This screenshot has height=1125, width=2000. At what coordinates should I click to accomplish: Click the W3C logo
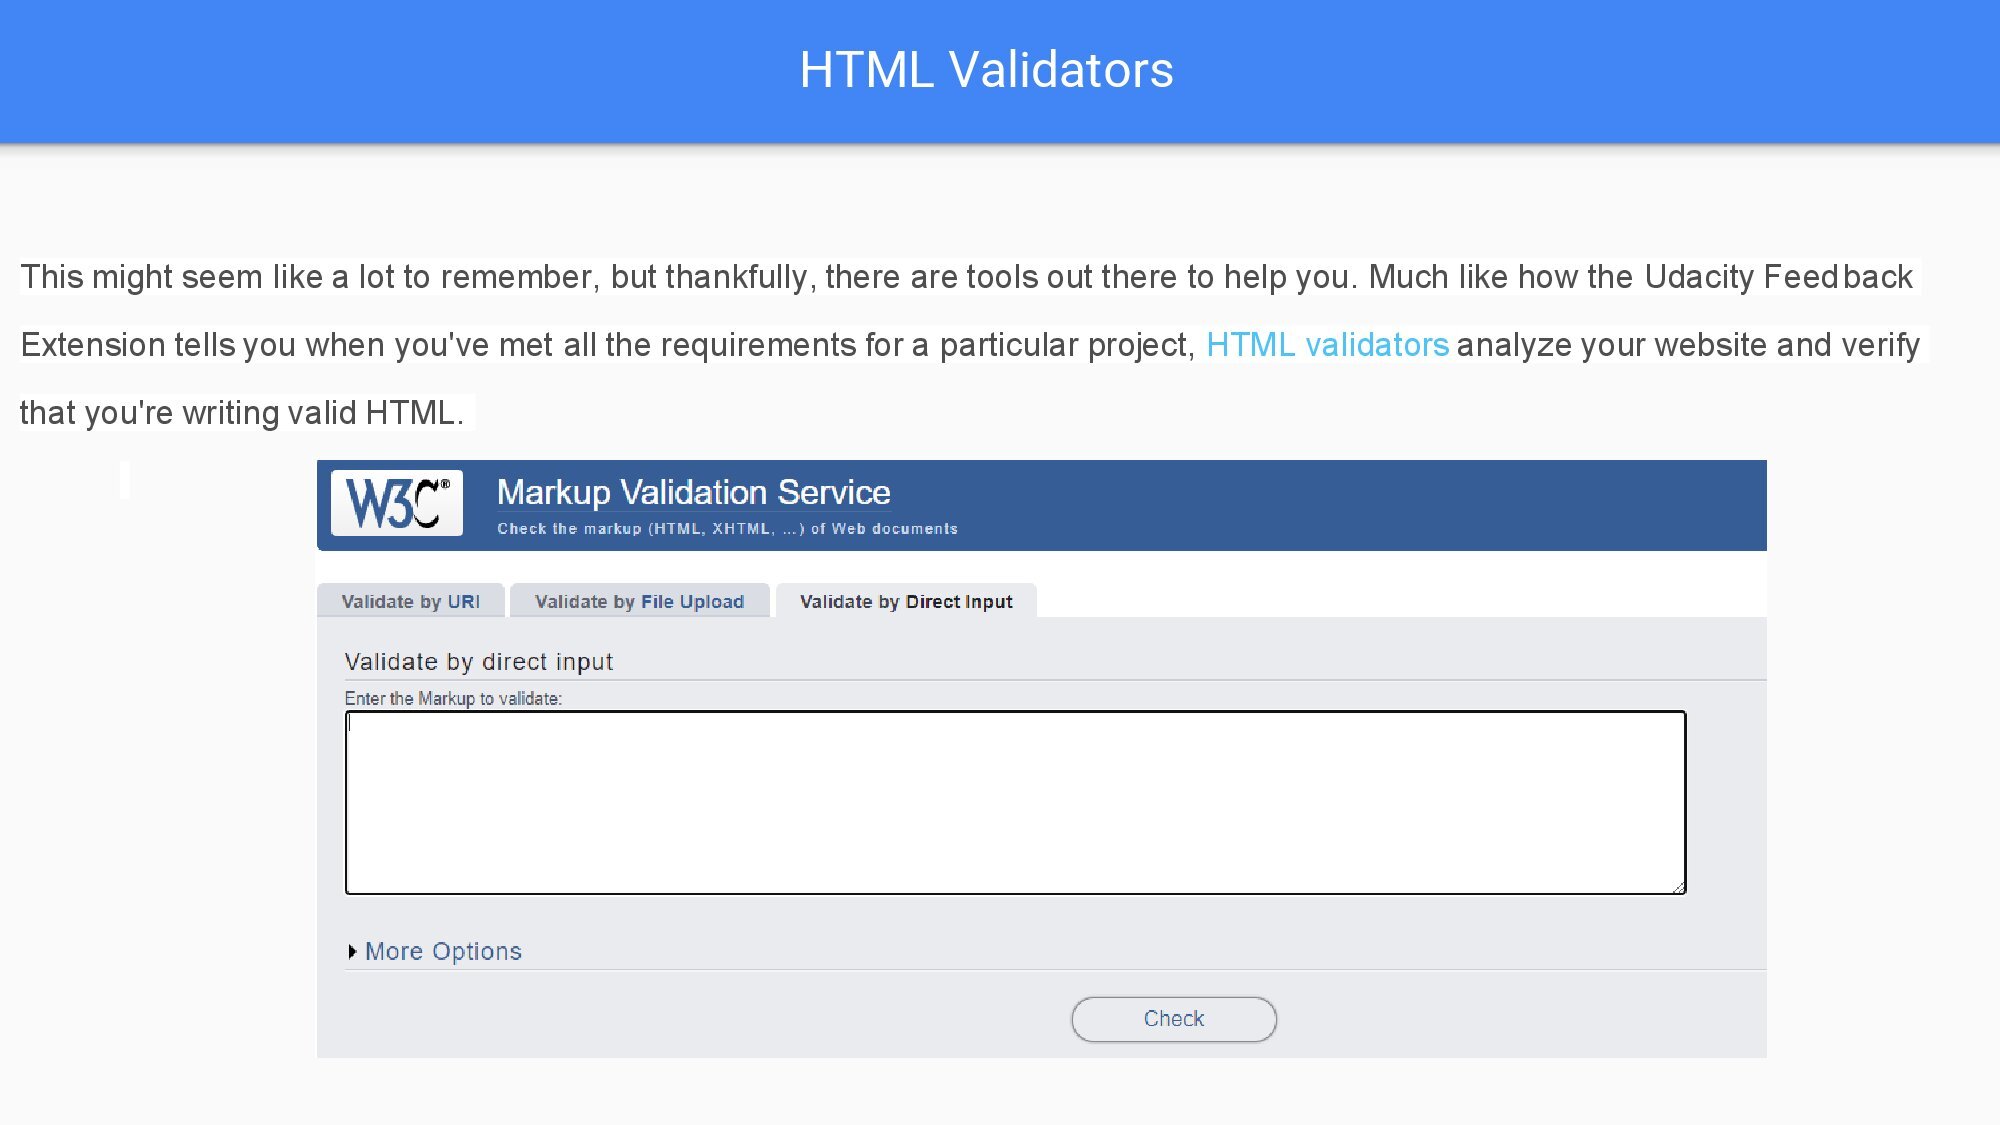[x=397, y=503]
